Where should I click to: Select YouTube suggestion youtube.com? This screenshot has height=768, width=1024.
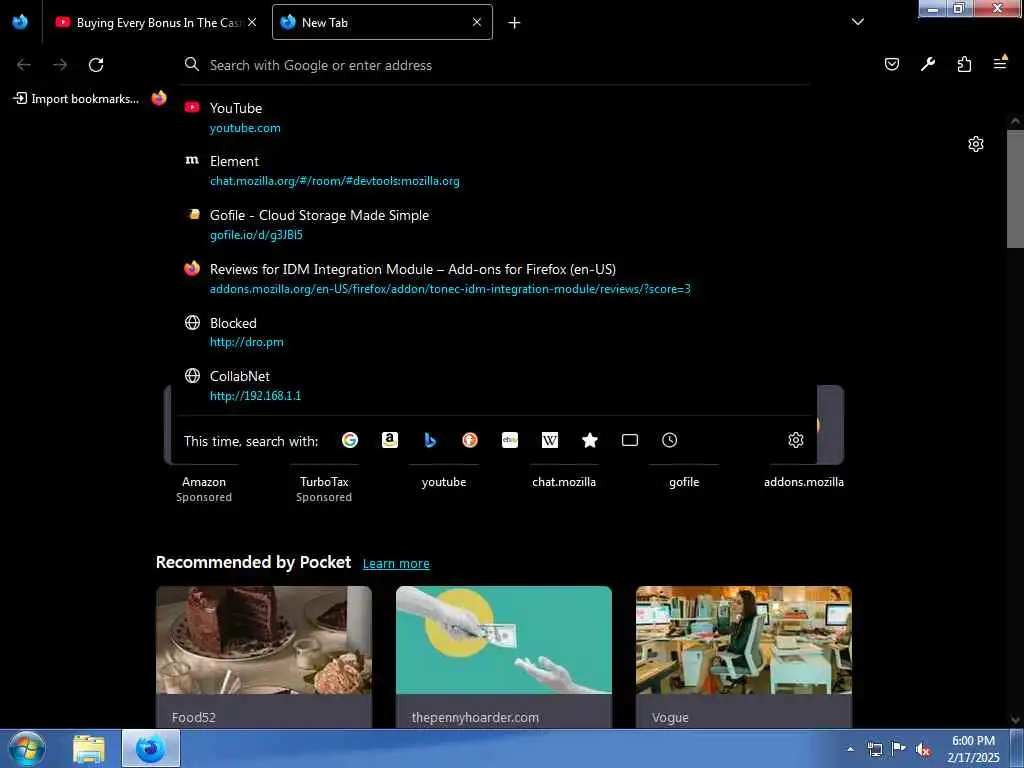(x=496, y=118)
